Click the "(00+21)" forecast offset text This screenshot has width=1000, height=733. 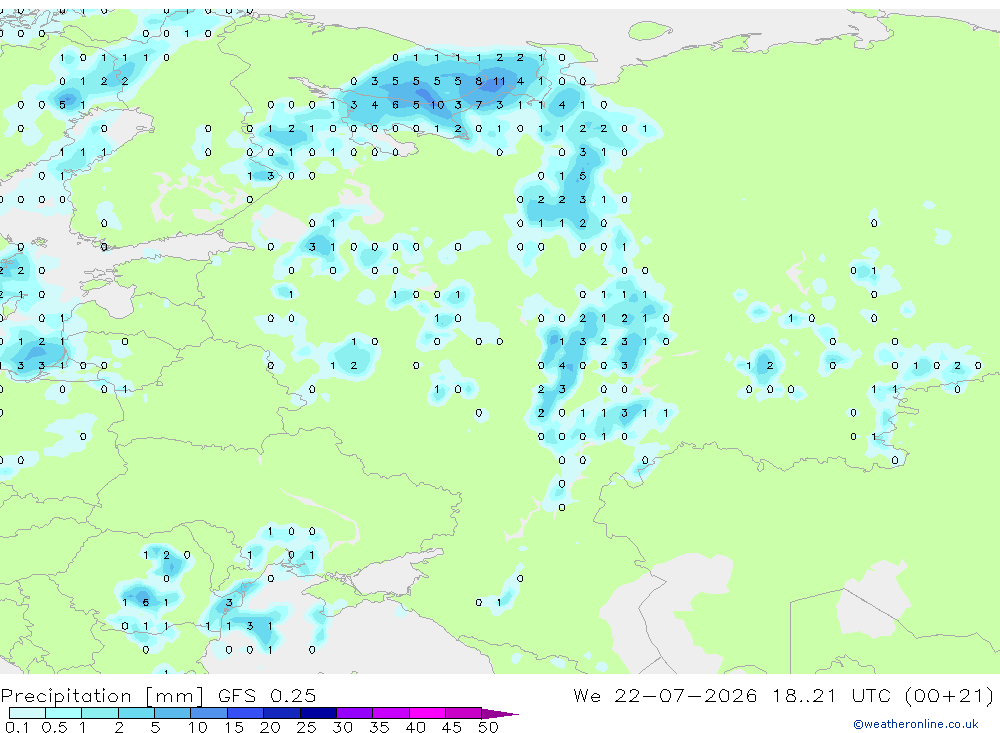[950, 695]
